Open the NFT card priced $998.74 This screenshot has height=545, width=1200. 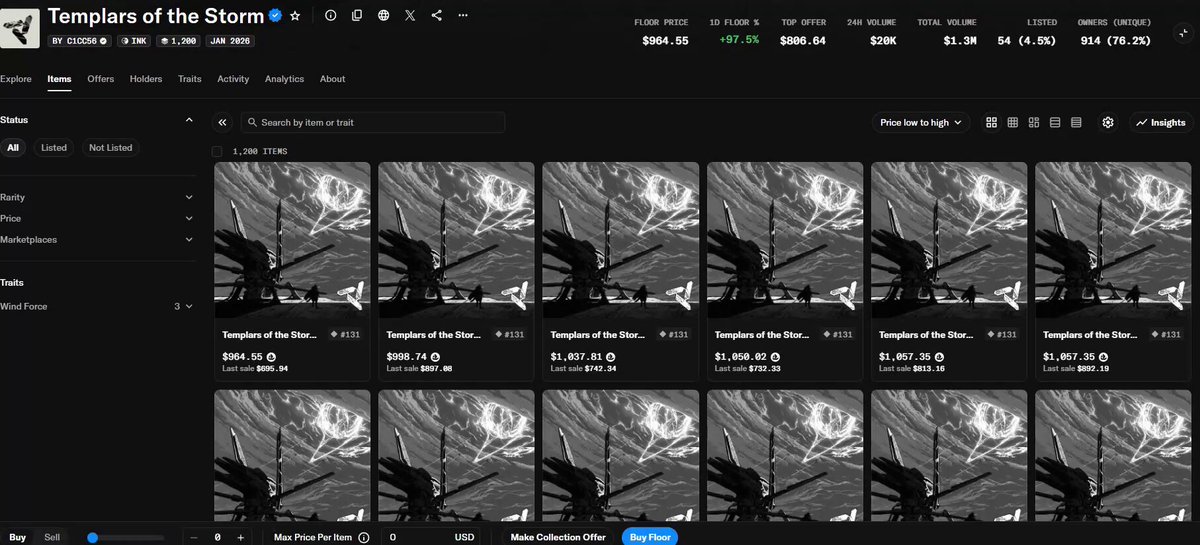pyautogui.click(x=456, y=271)
